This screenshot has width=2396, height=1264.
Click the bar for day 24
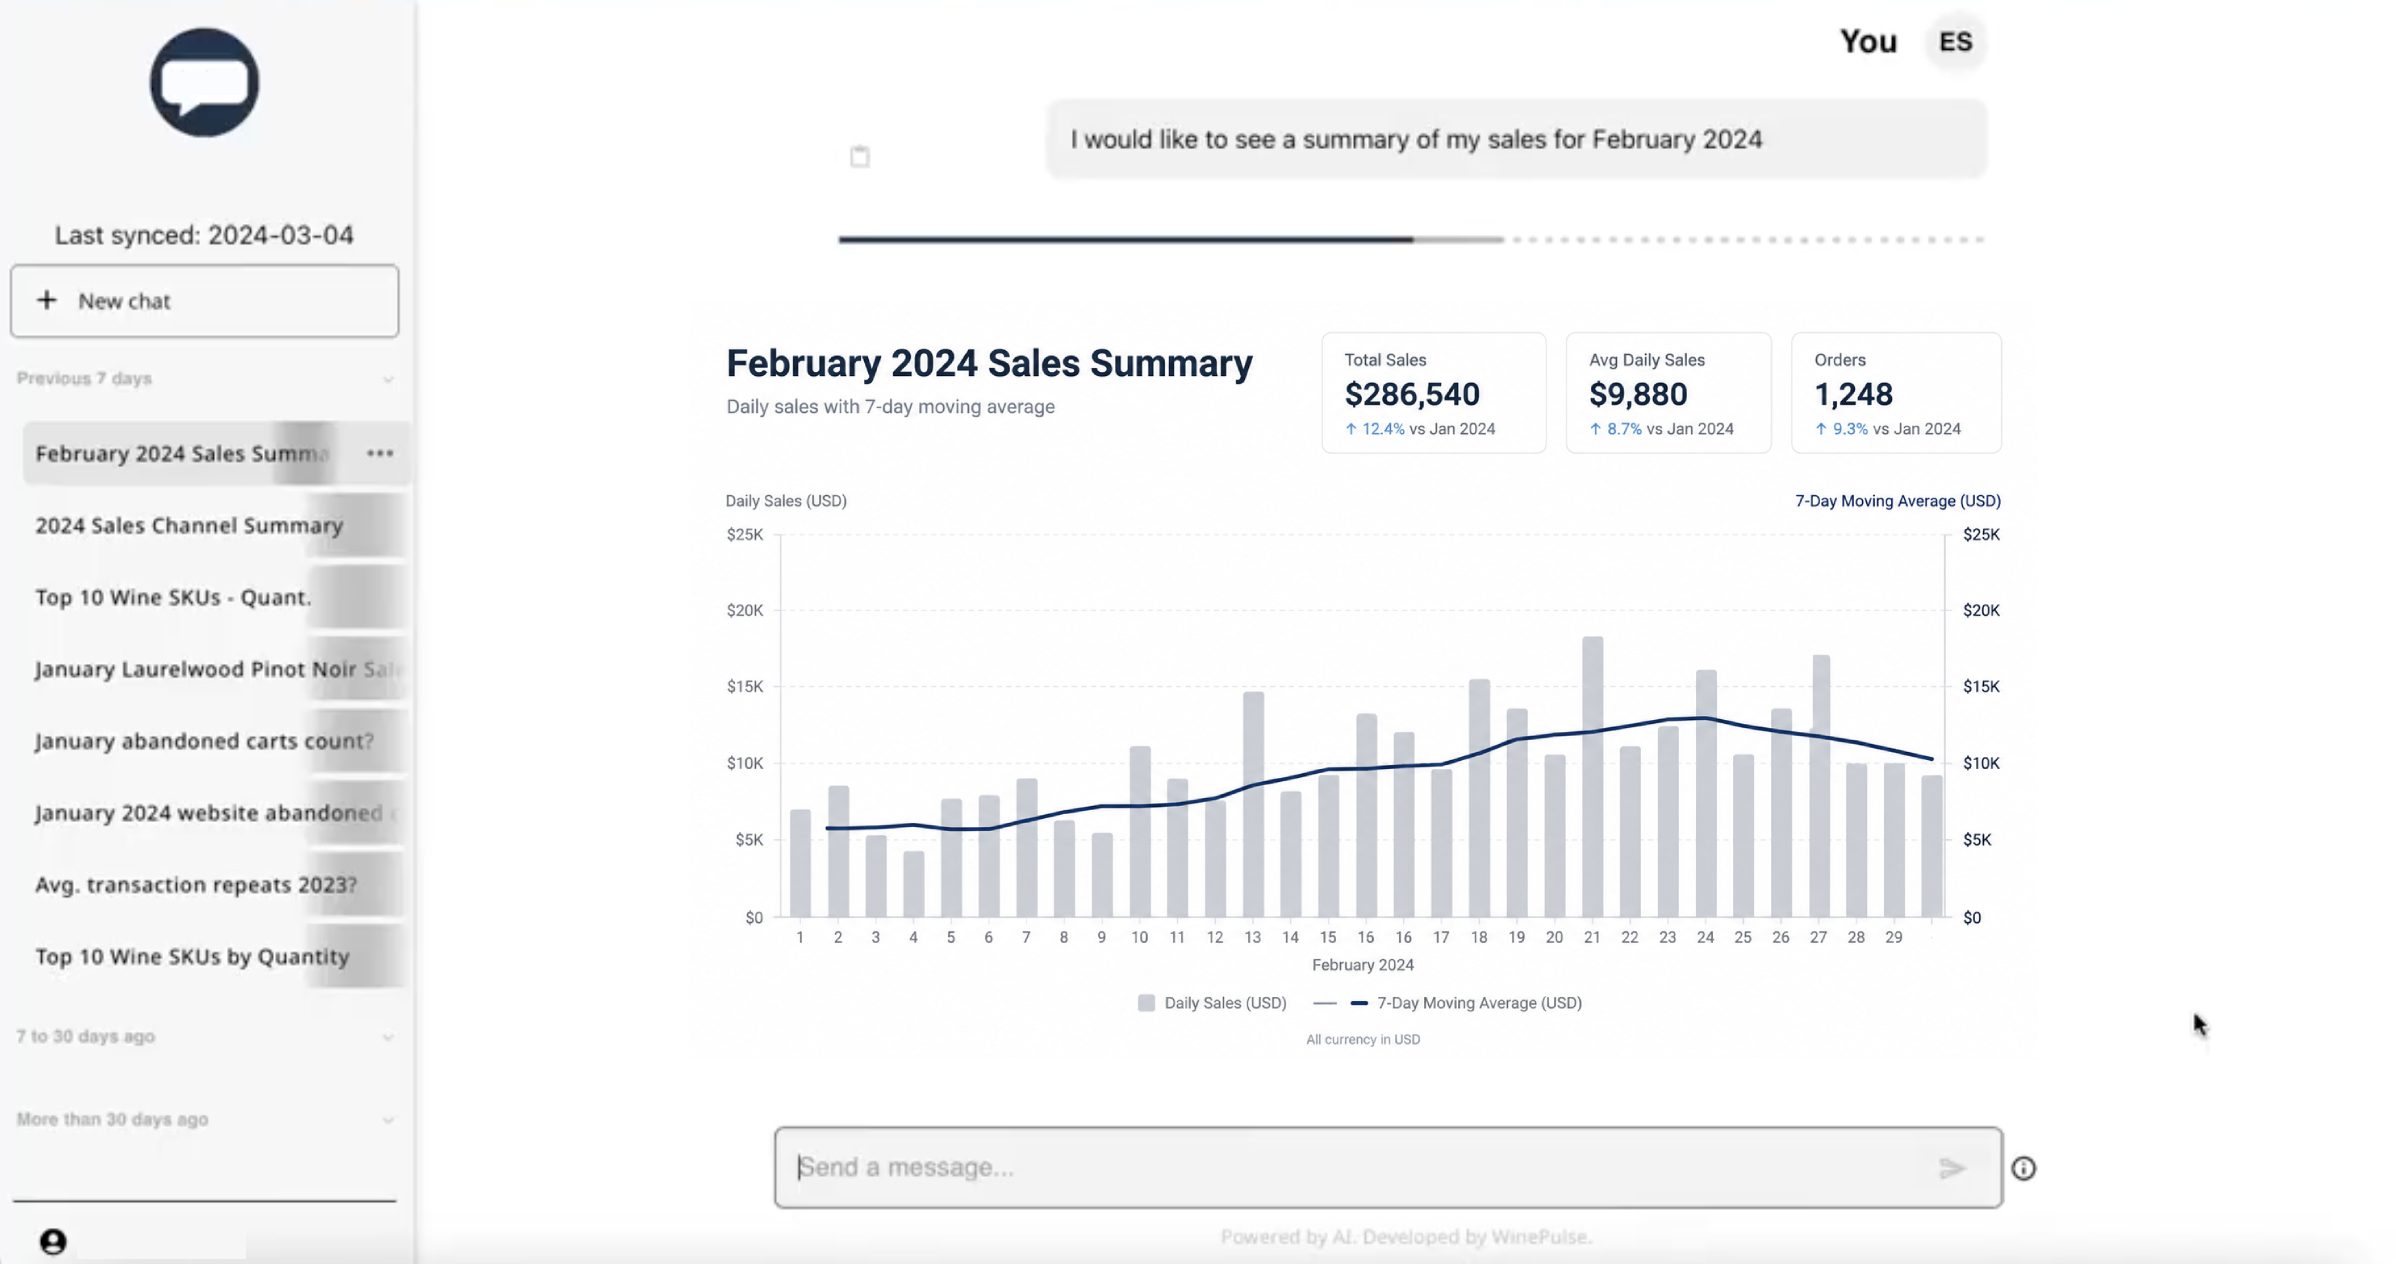tap(1706, 793)
